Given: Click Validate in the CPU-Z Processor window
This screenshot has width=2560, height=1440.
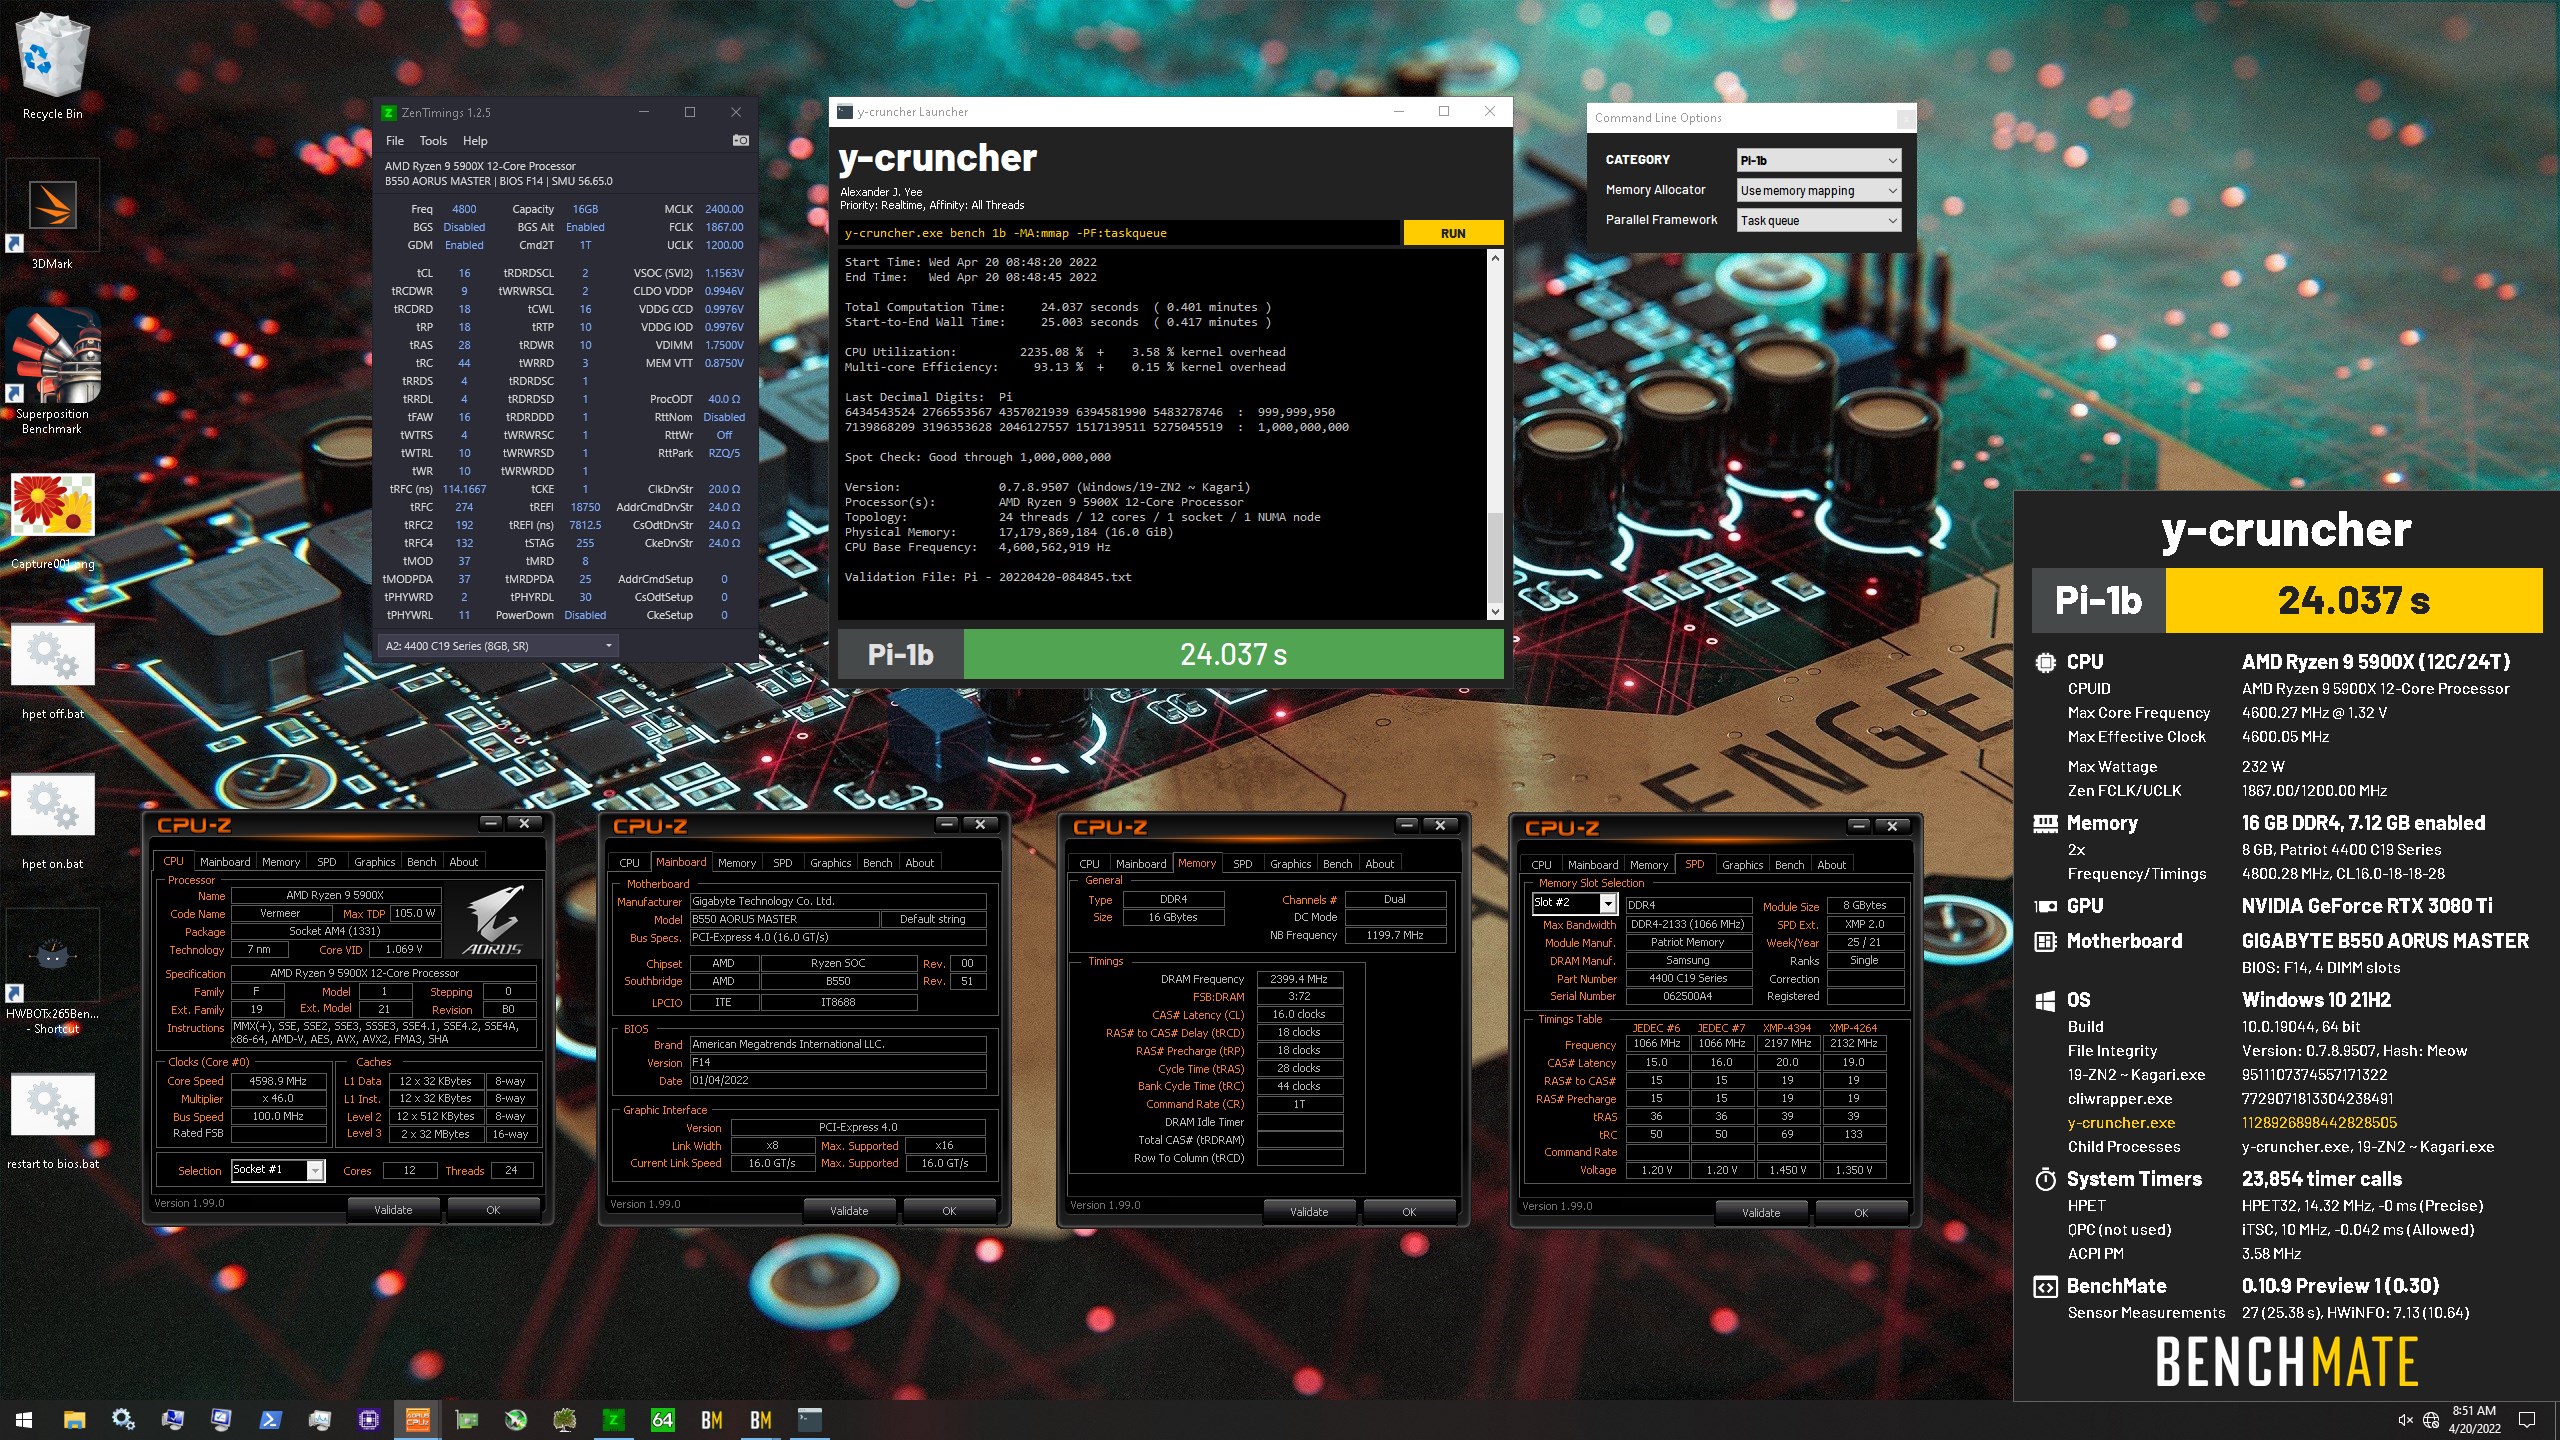Looking at the screenshot, I should pos(393,1210).
